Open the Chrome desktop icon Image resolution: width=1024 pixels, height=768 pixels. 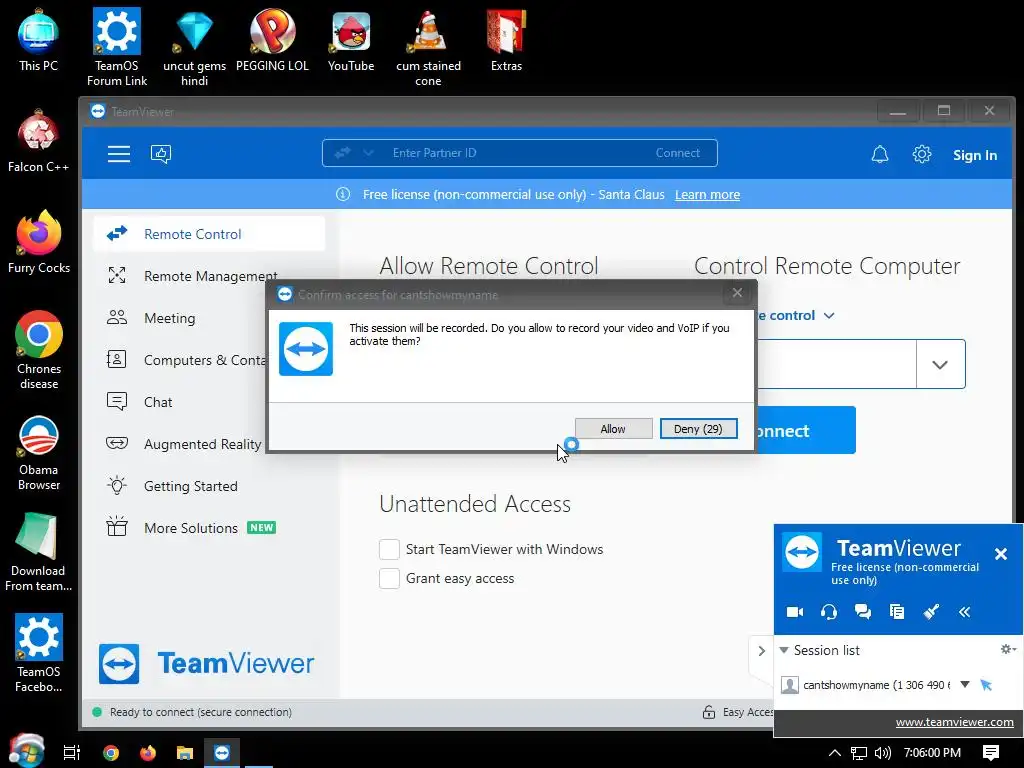tap(39, 350)
